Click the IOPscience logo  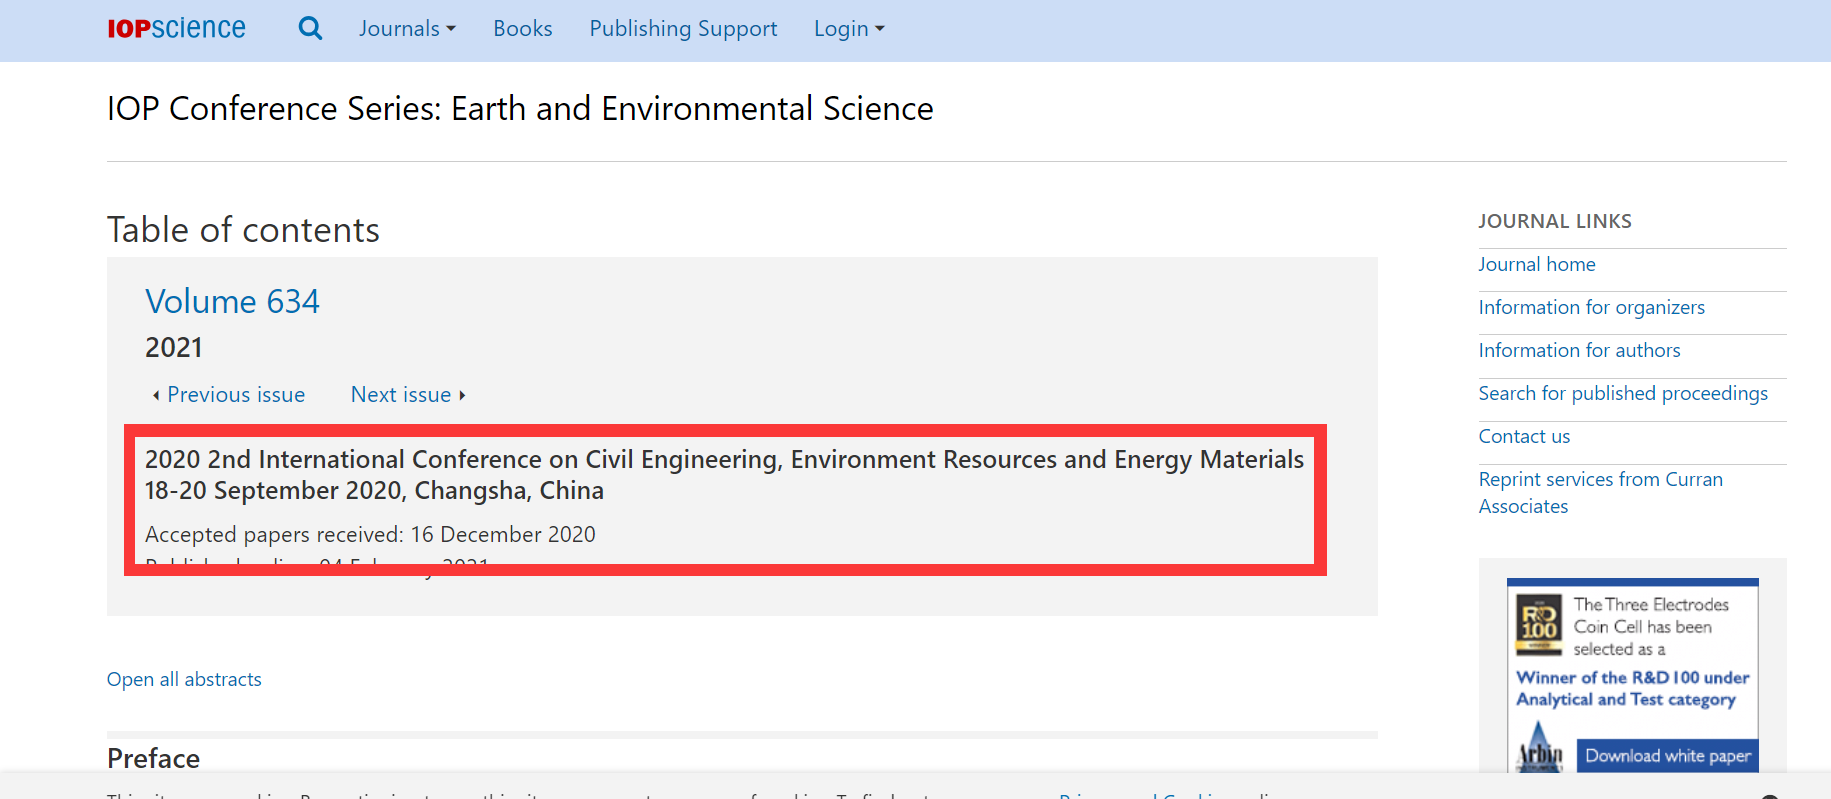pyautogui.click(x=176, y=28)
